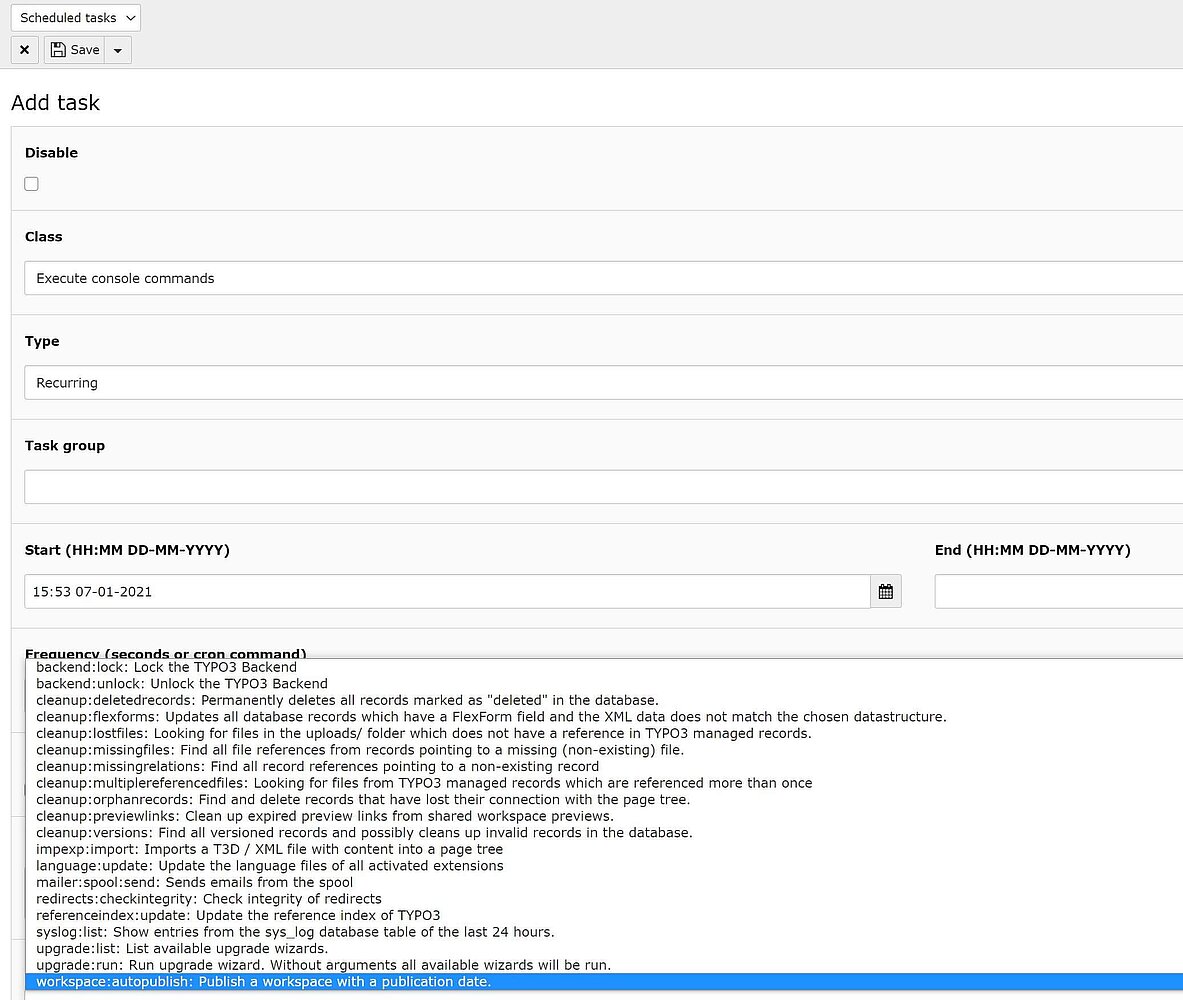Open the Class dropdown (Execute console commands)
The image size is (1183, 1000).
[600, 278]
